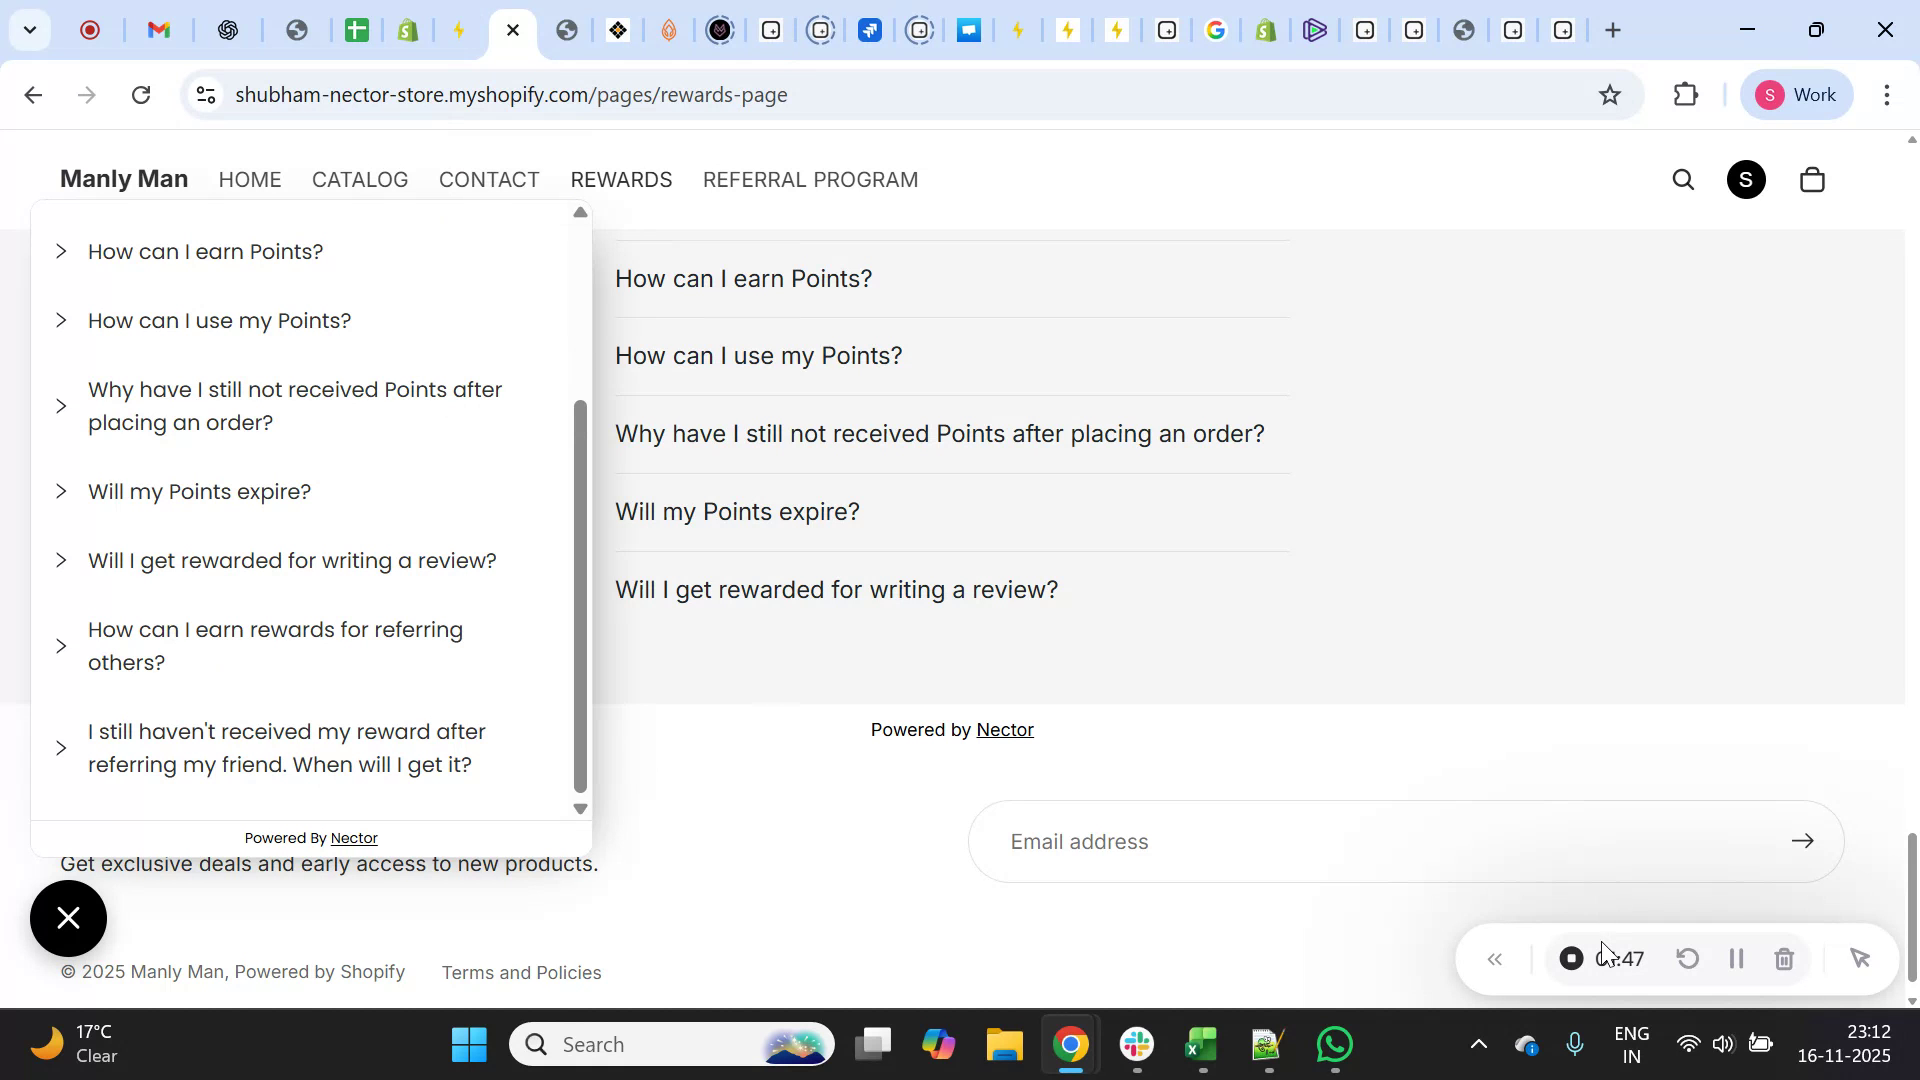
Task: Open the shopping cart icon
Action: click(1812, 179)
